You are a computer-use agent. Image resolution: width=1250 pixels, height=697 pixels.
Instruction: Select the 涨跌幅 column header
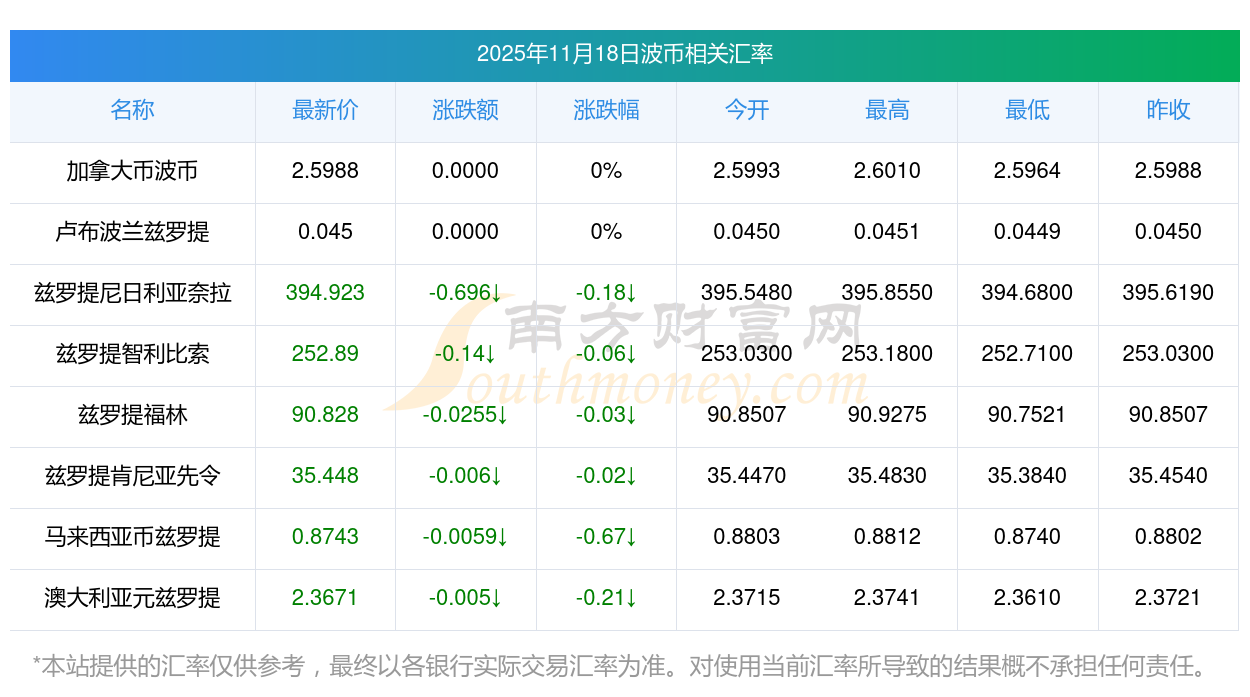tap(606, 110)
